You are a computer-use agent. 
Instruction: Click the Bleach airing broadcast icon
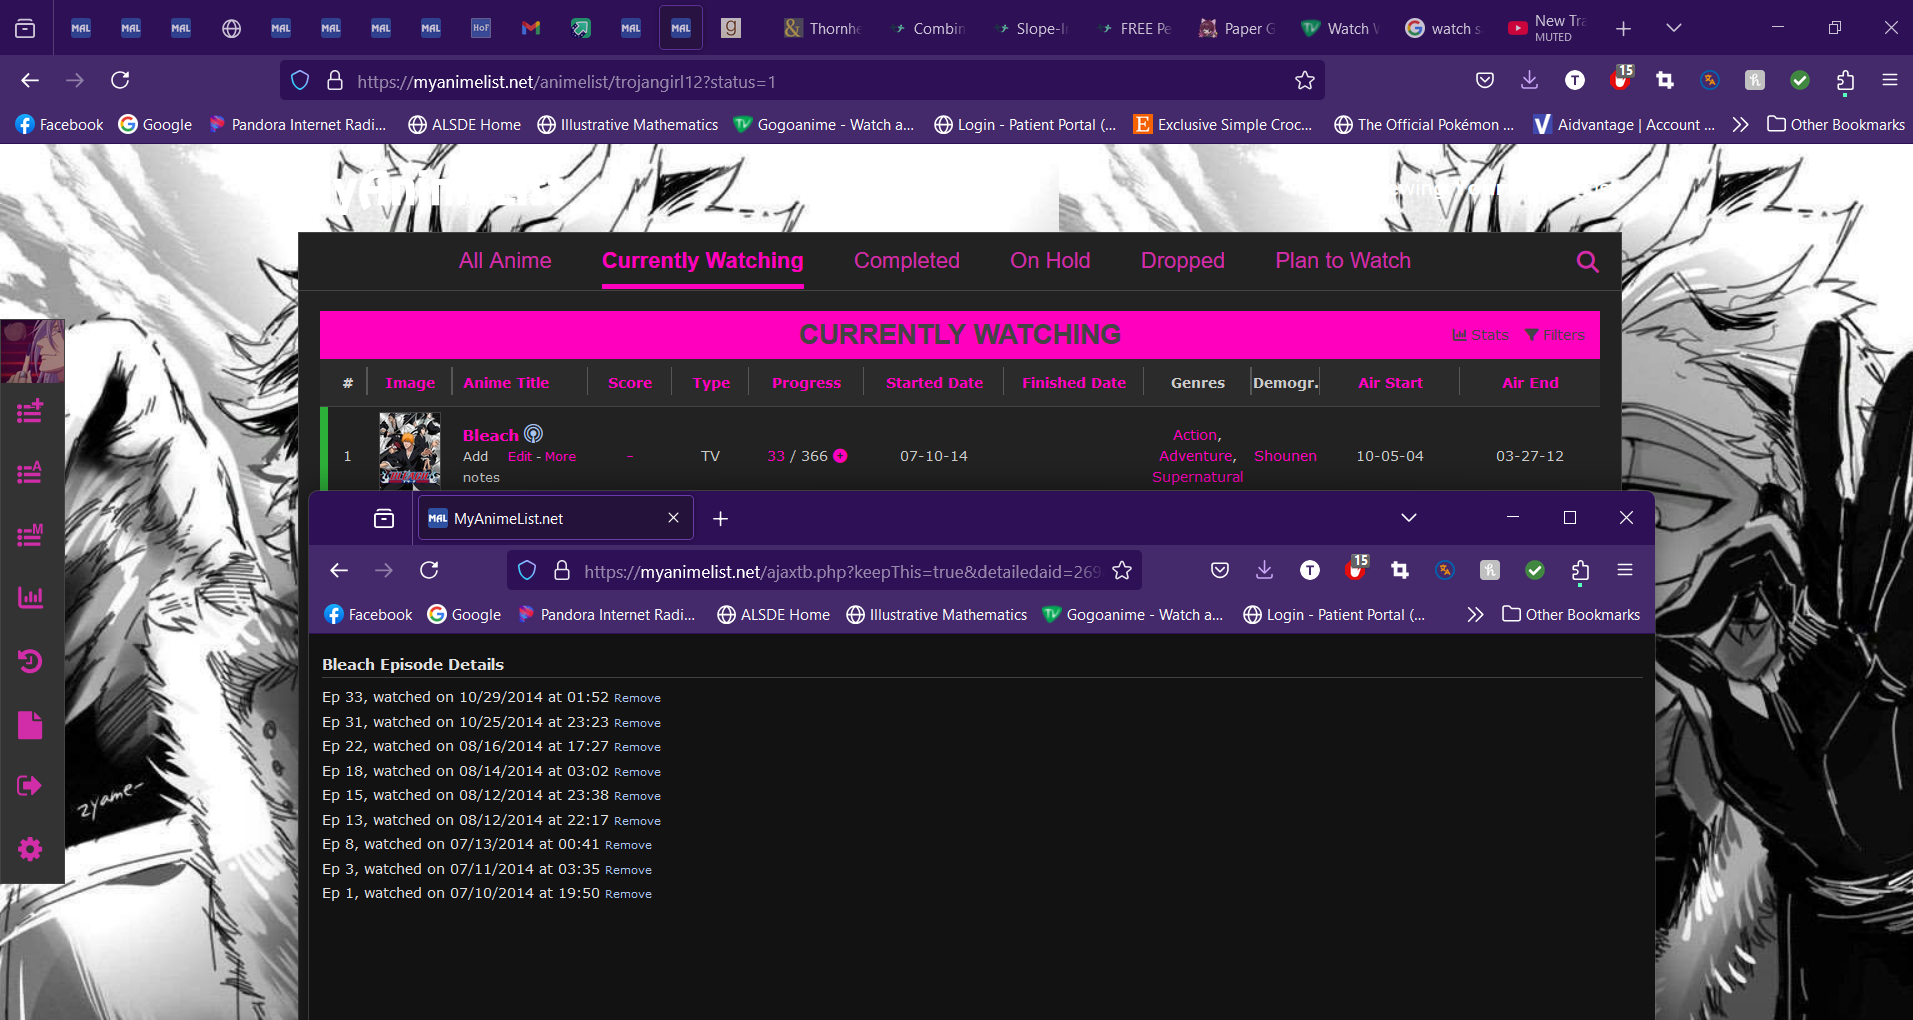533,434
